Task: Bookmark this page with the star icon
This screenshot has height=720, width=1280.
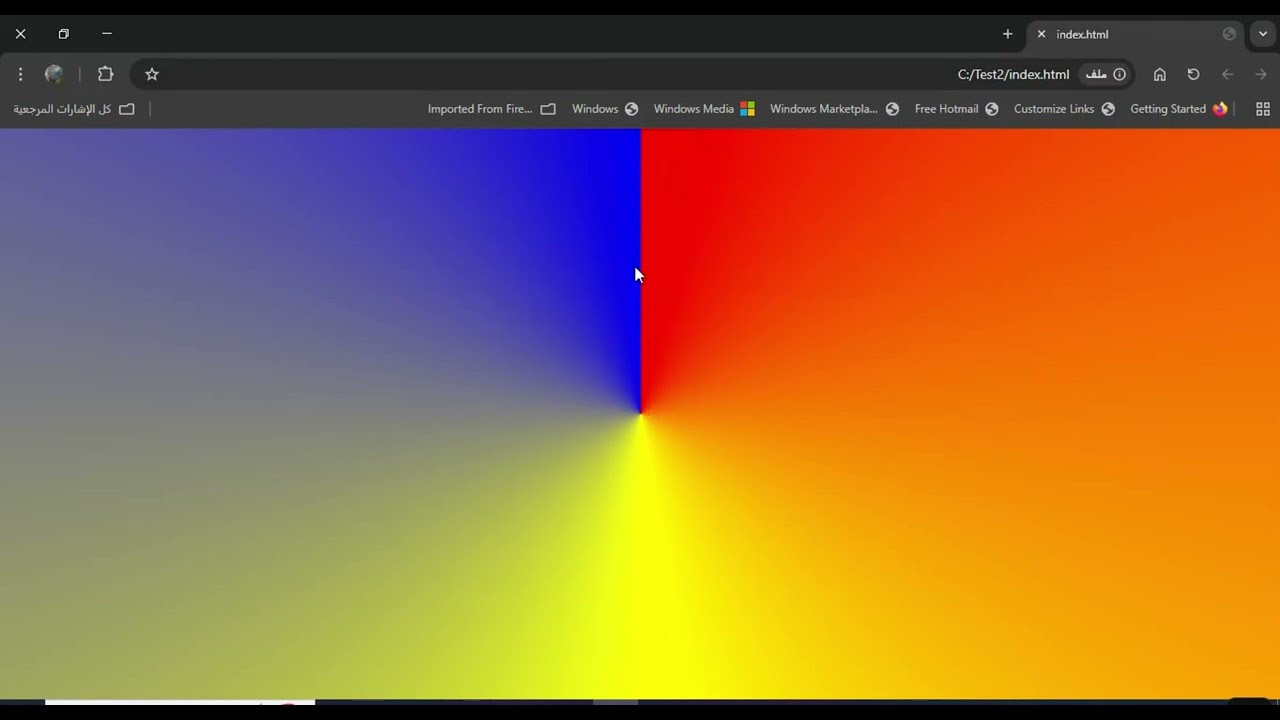Action: (152, 74)
